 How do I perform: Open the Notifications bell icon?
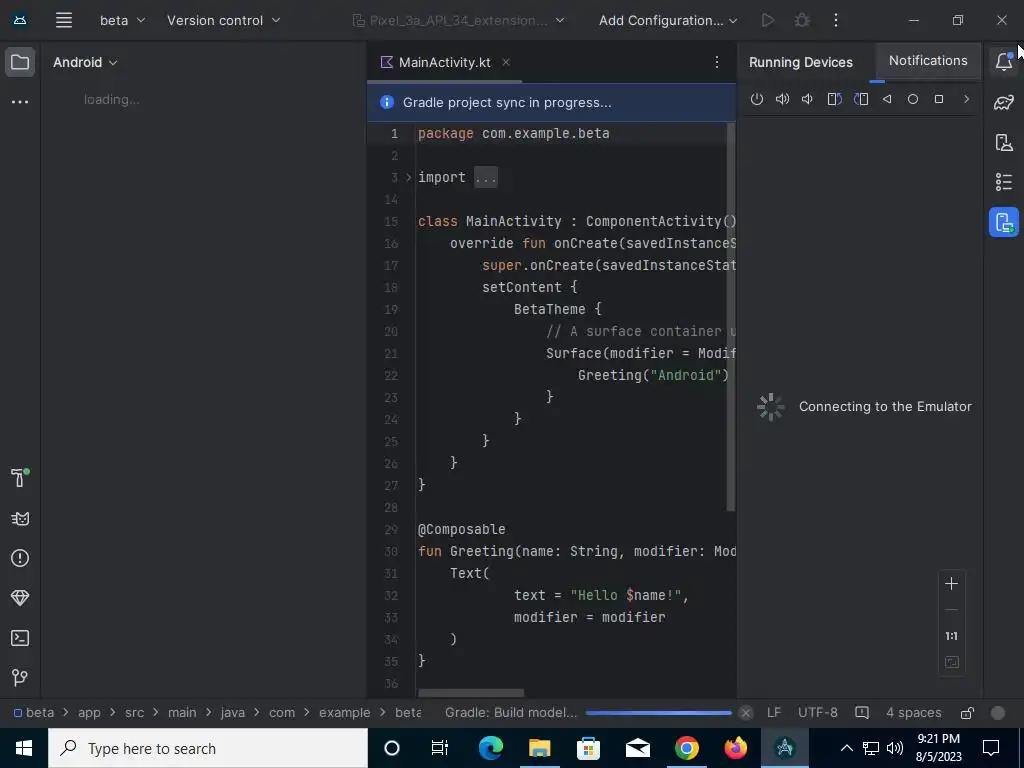tap(1004, 61)
